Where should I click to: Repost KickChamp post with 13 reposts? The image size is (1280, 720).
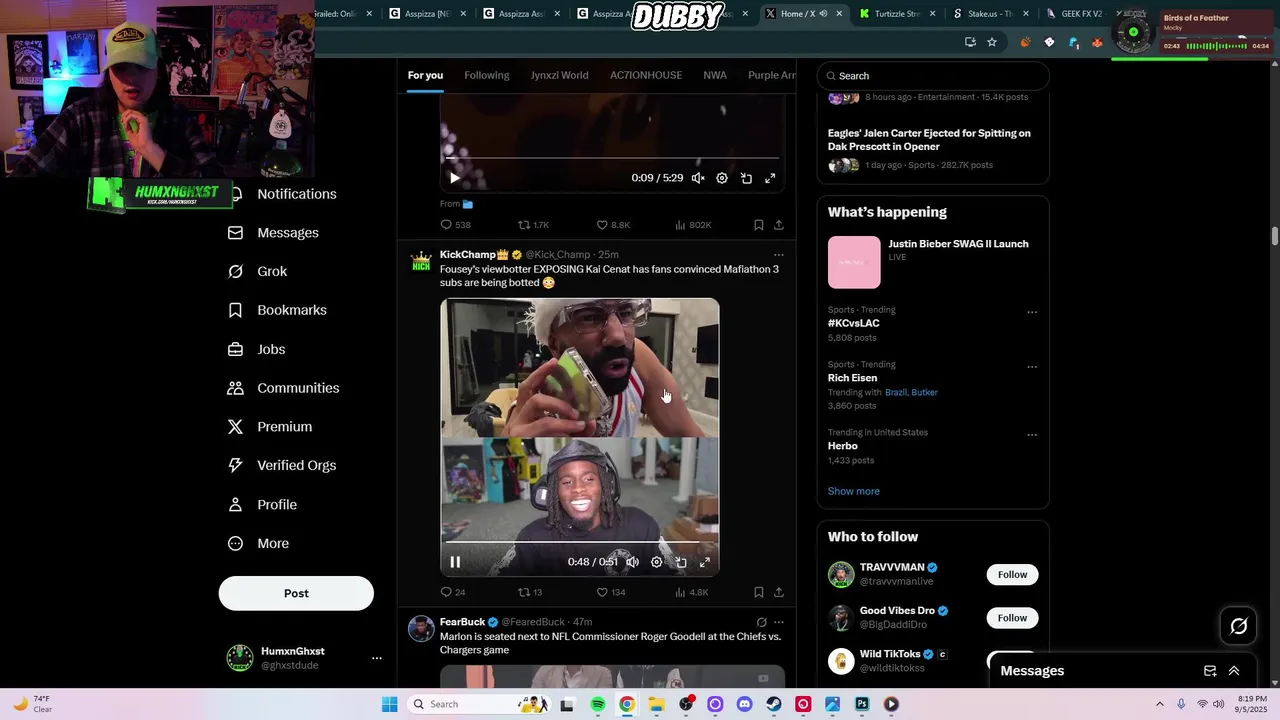(x=530, y=592)
